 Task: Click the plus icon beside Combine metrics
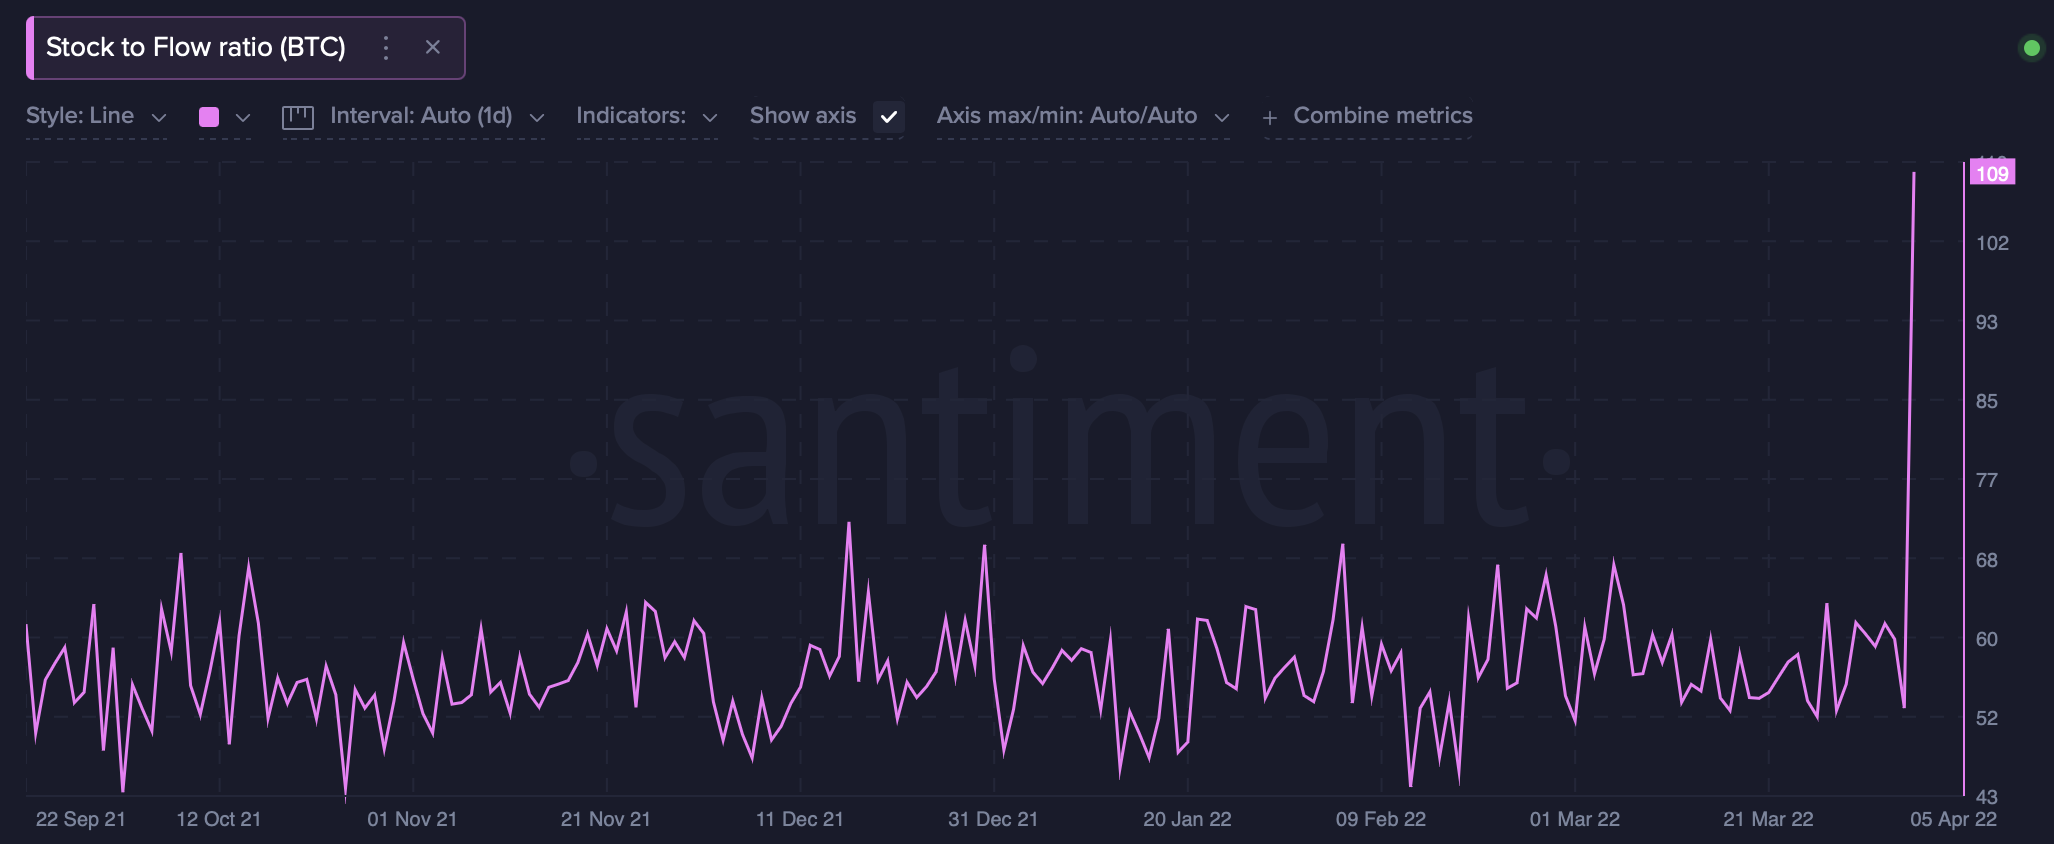(x=1270, y=118)
